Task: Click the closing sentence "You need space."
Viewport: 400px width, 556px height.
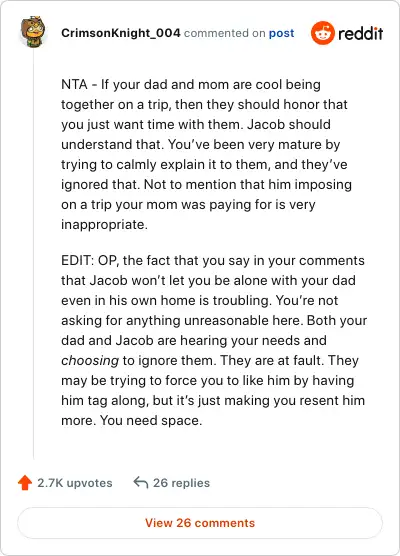Action: coord(151,421)
